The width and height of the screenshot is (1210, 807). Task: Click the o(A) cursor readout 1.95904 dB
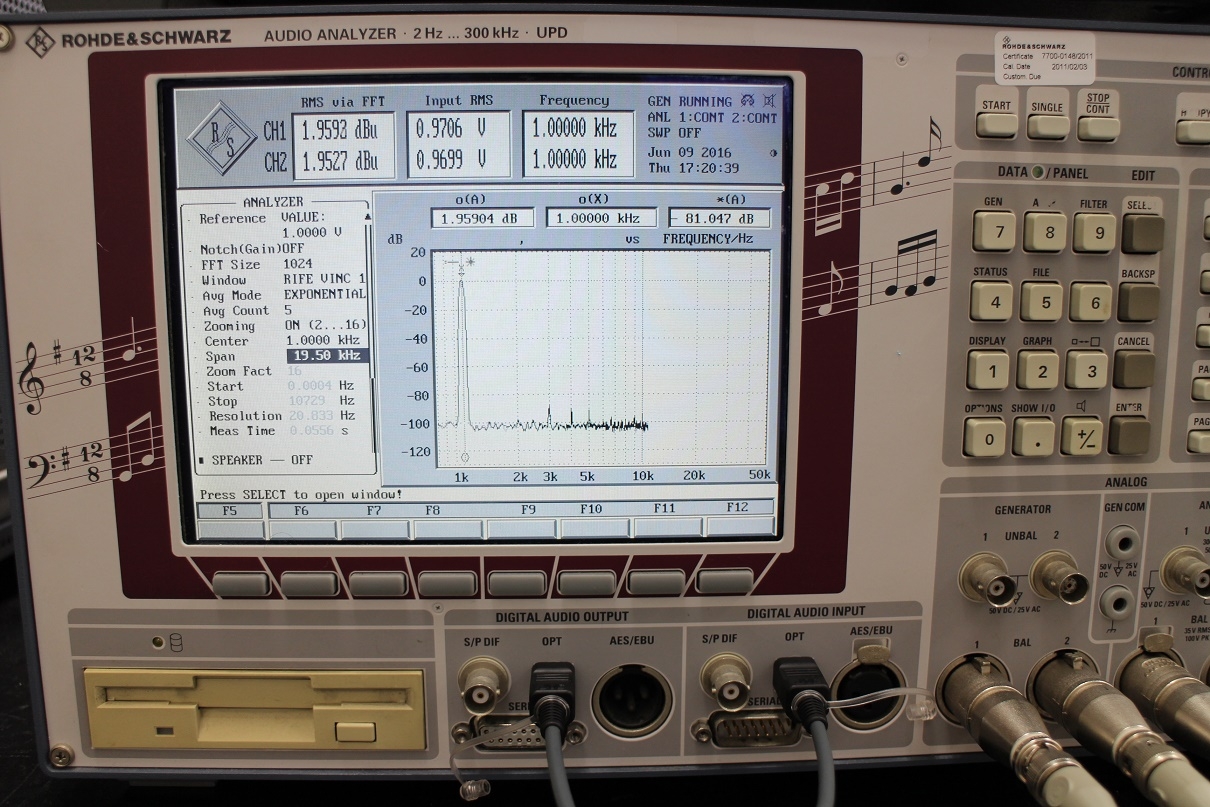click(x=483, y=218)
